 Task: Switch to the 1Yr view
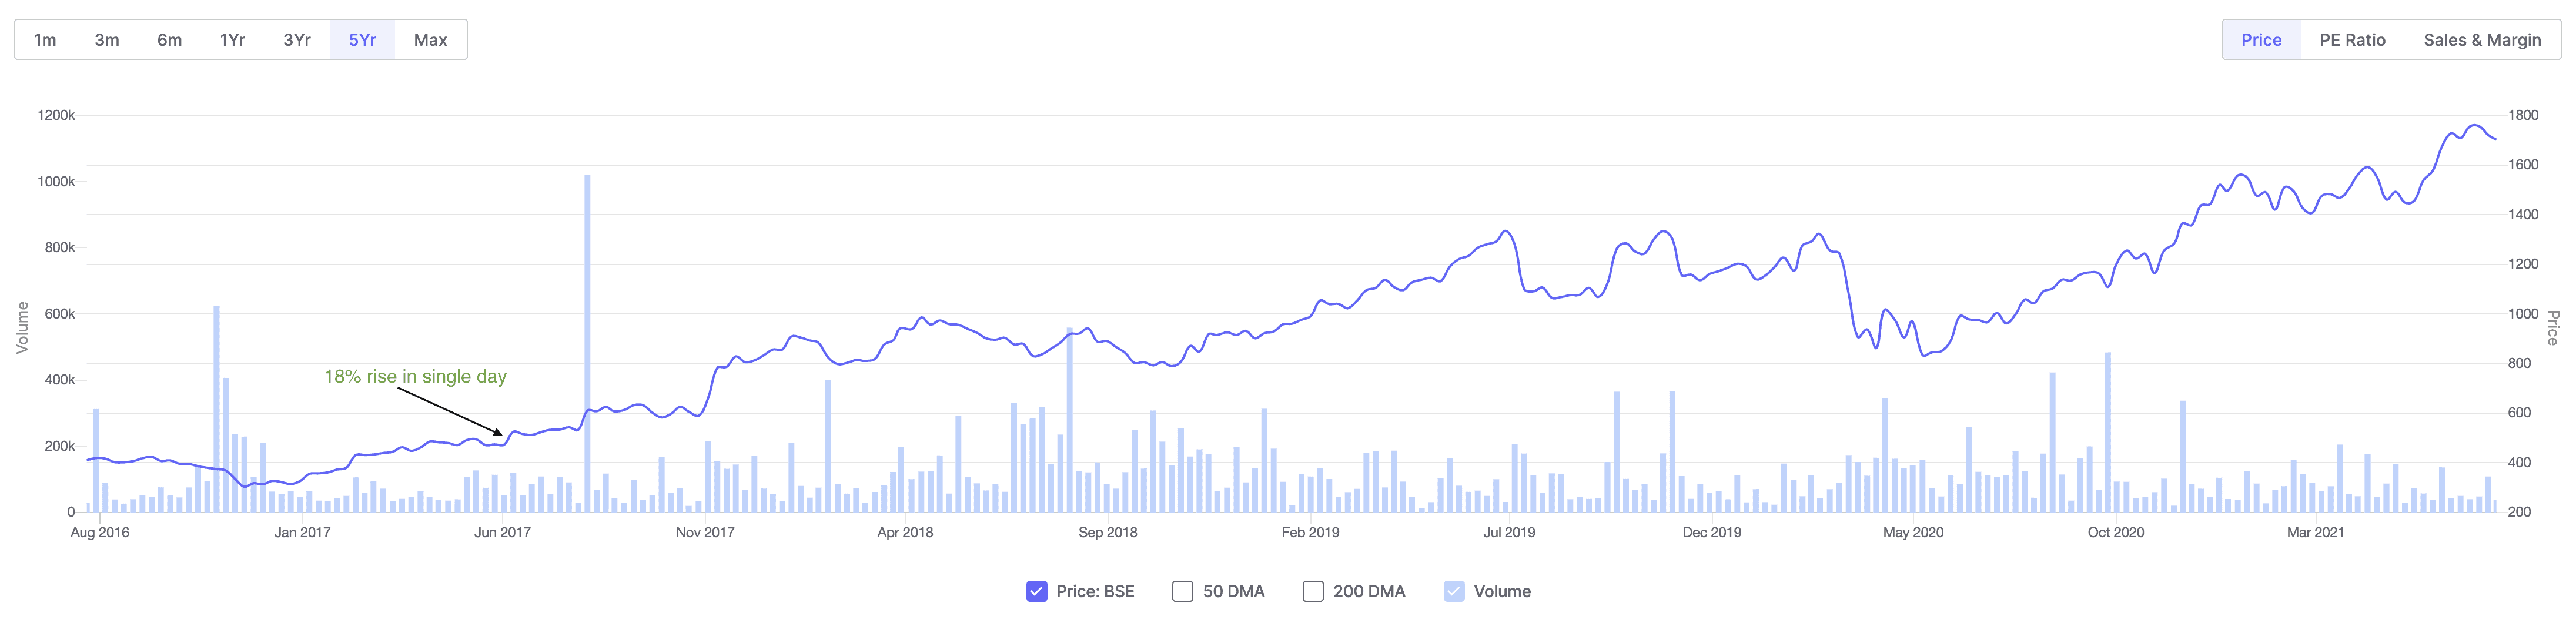pos(232,39)
